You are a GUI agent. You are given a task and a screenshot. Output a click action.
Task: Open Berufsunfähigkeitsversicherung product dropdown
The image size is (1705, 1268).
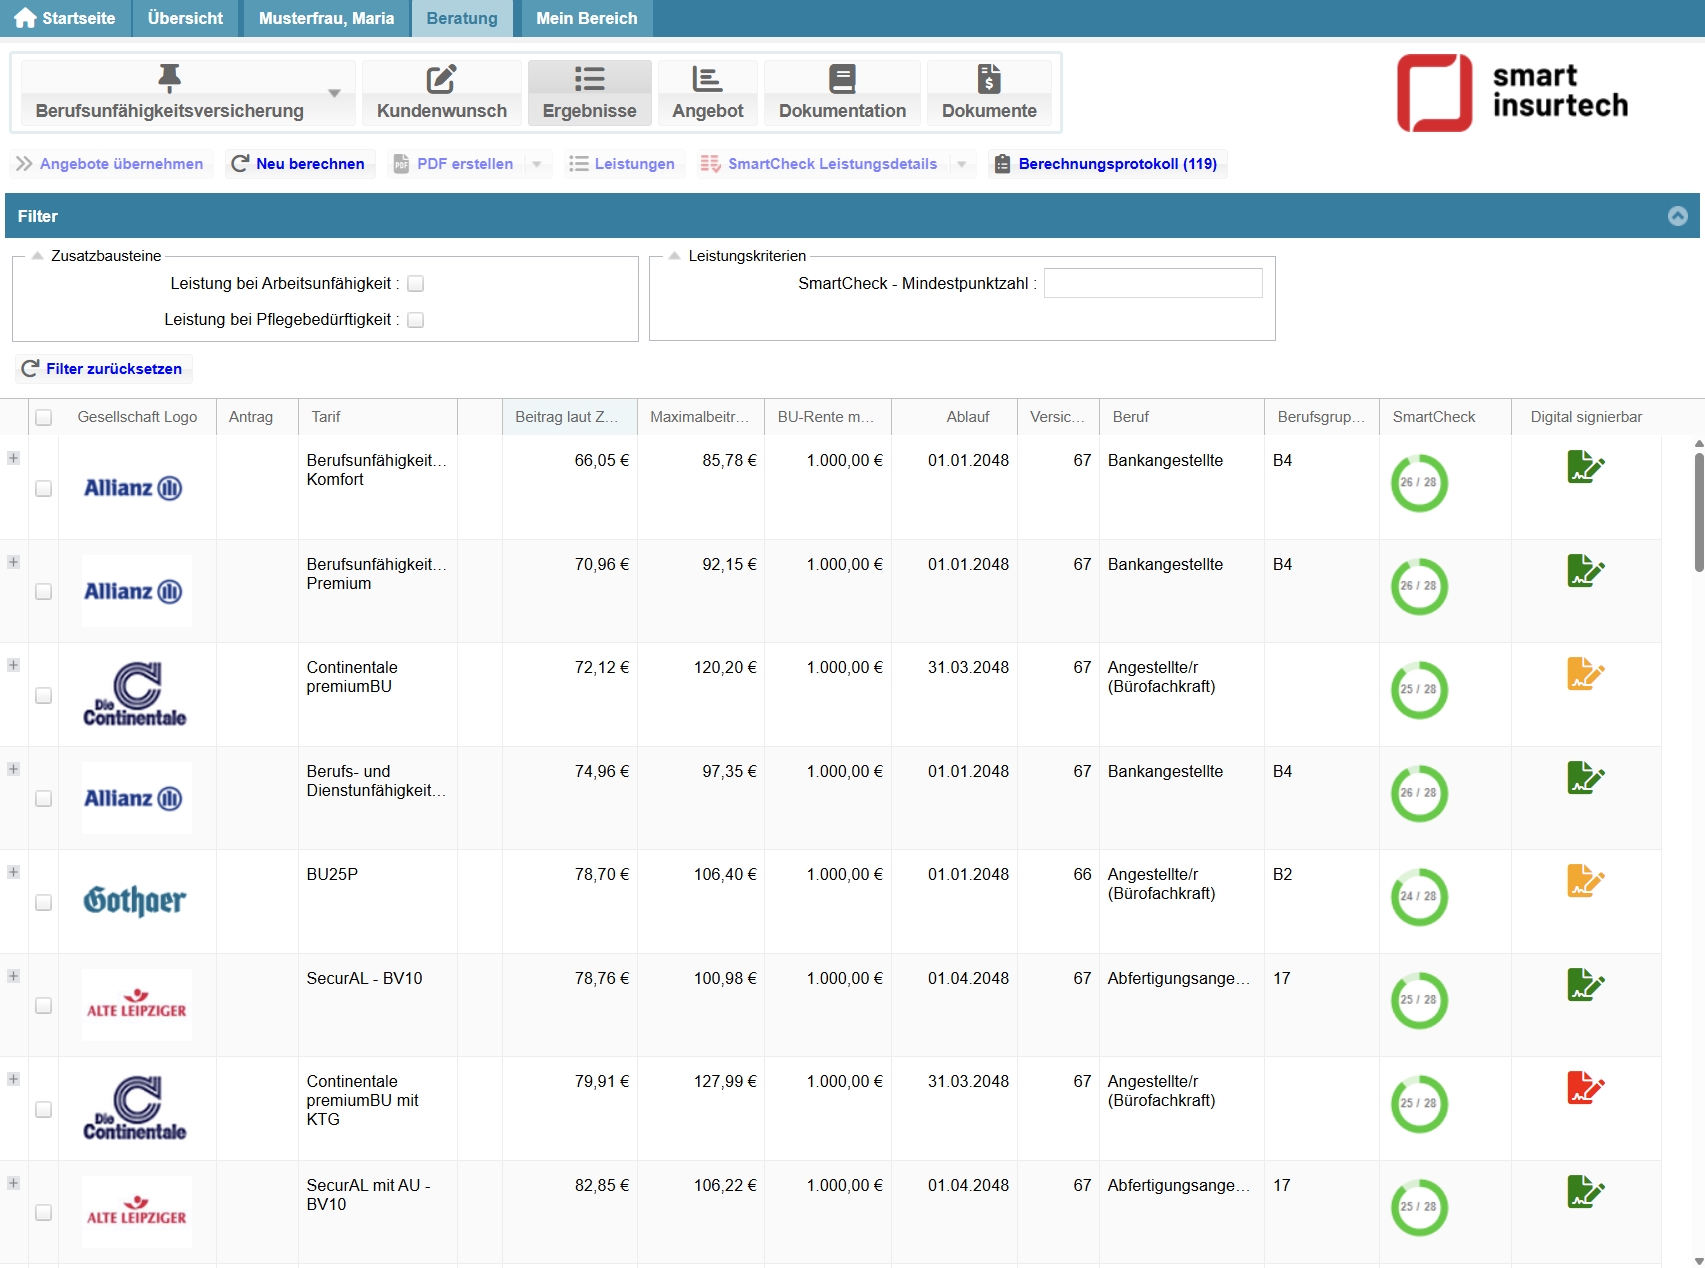334,93
